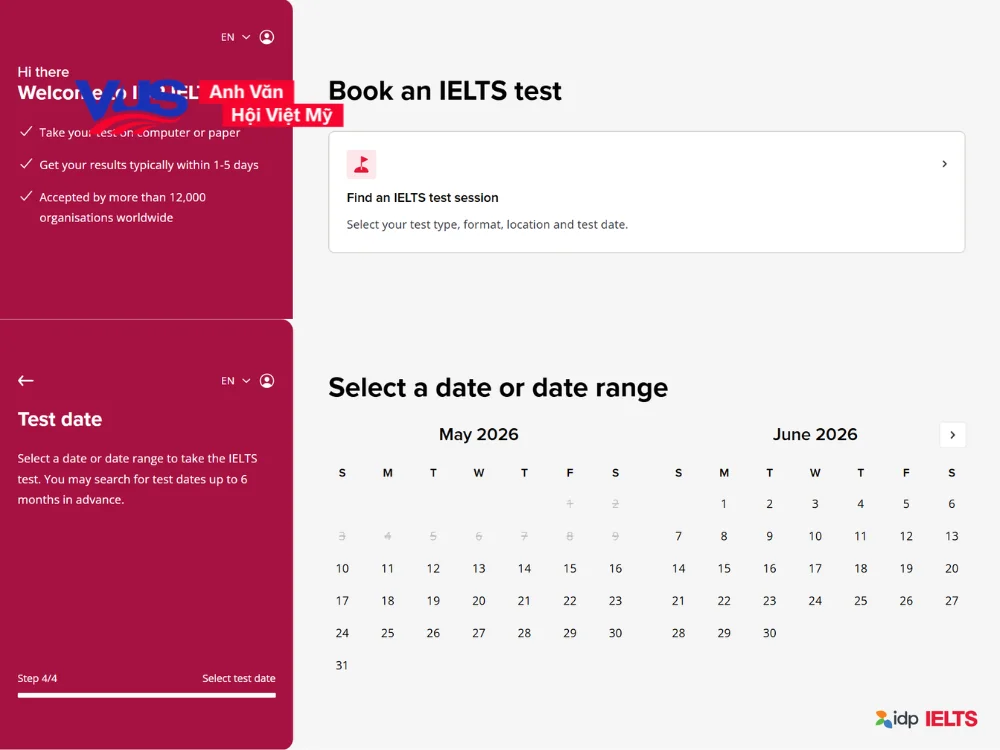
Task: Choose May 16 on the calendar
Action: (x=615, y=568)
